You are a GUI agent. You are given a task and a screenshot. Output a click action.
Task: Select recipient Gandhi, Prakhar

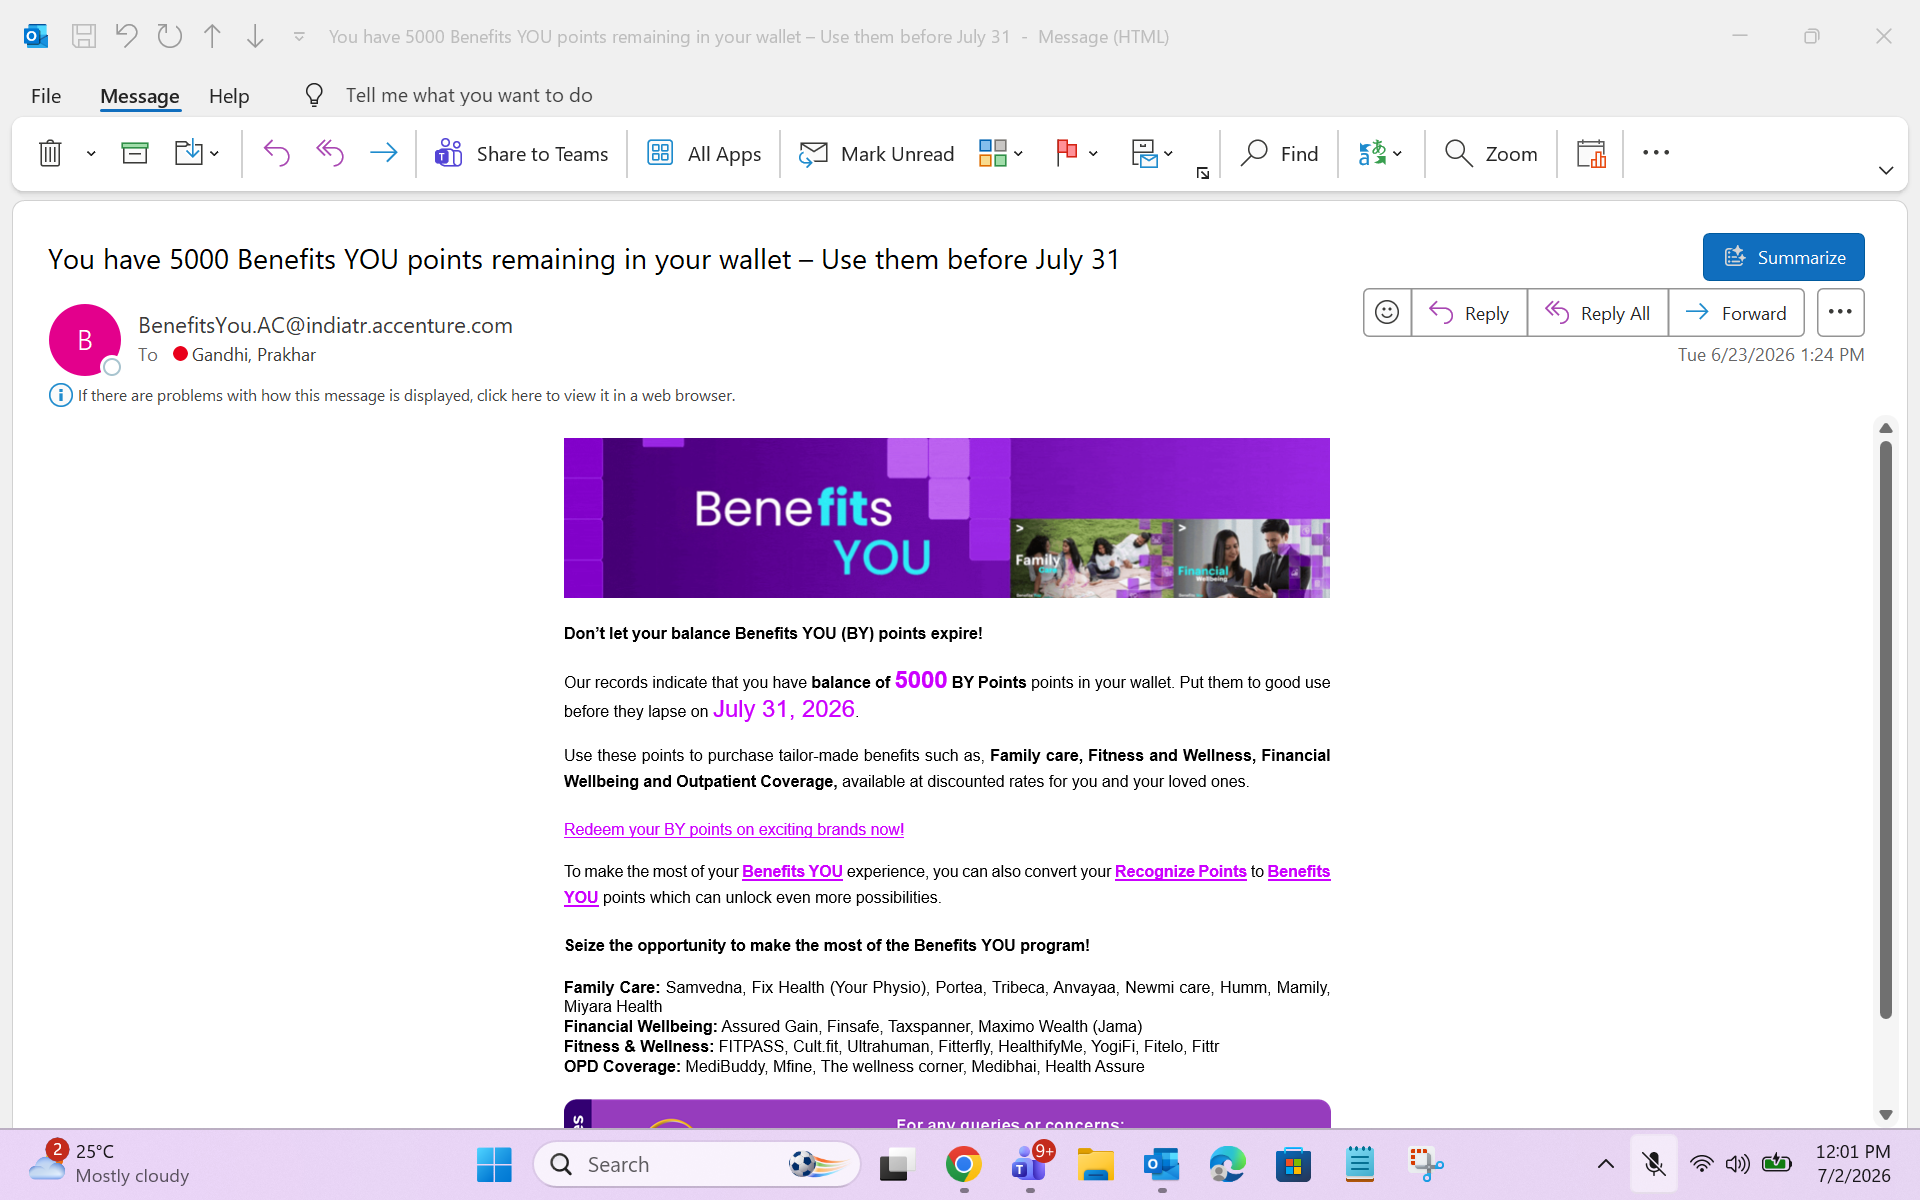coord(253,355)
